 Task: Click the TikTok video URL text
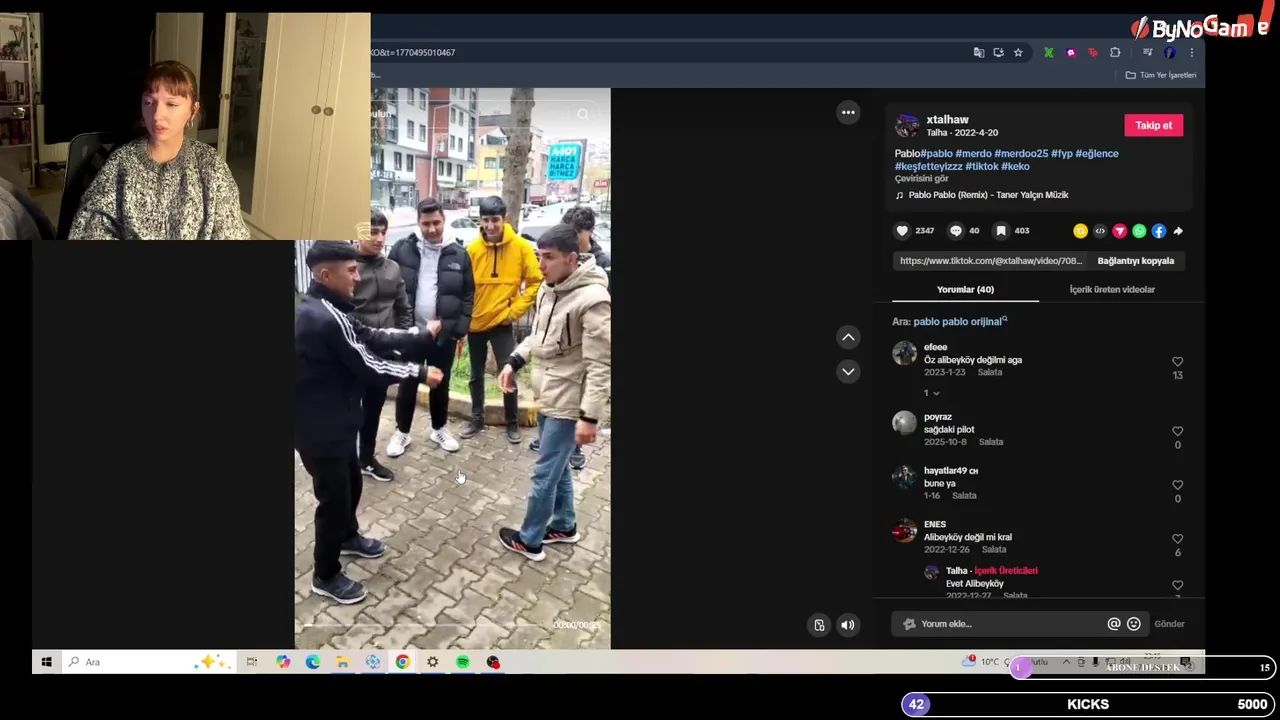[x=991, y=261]
